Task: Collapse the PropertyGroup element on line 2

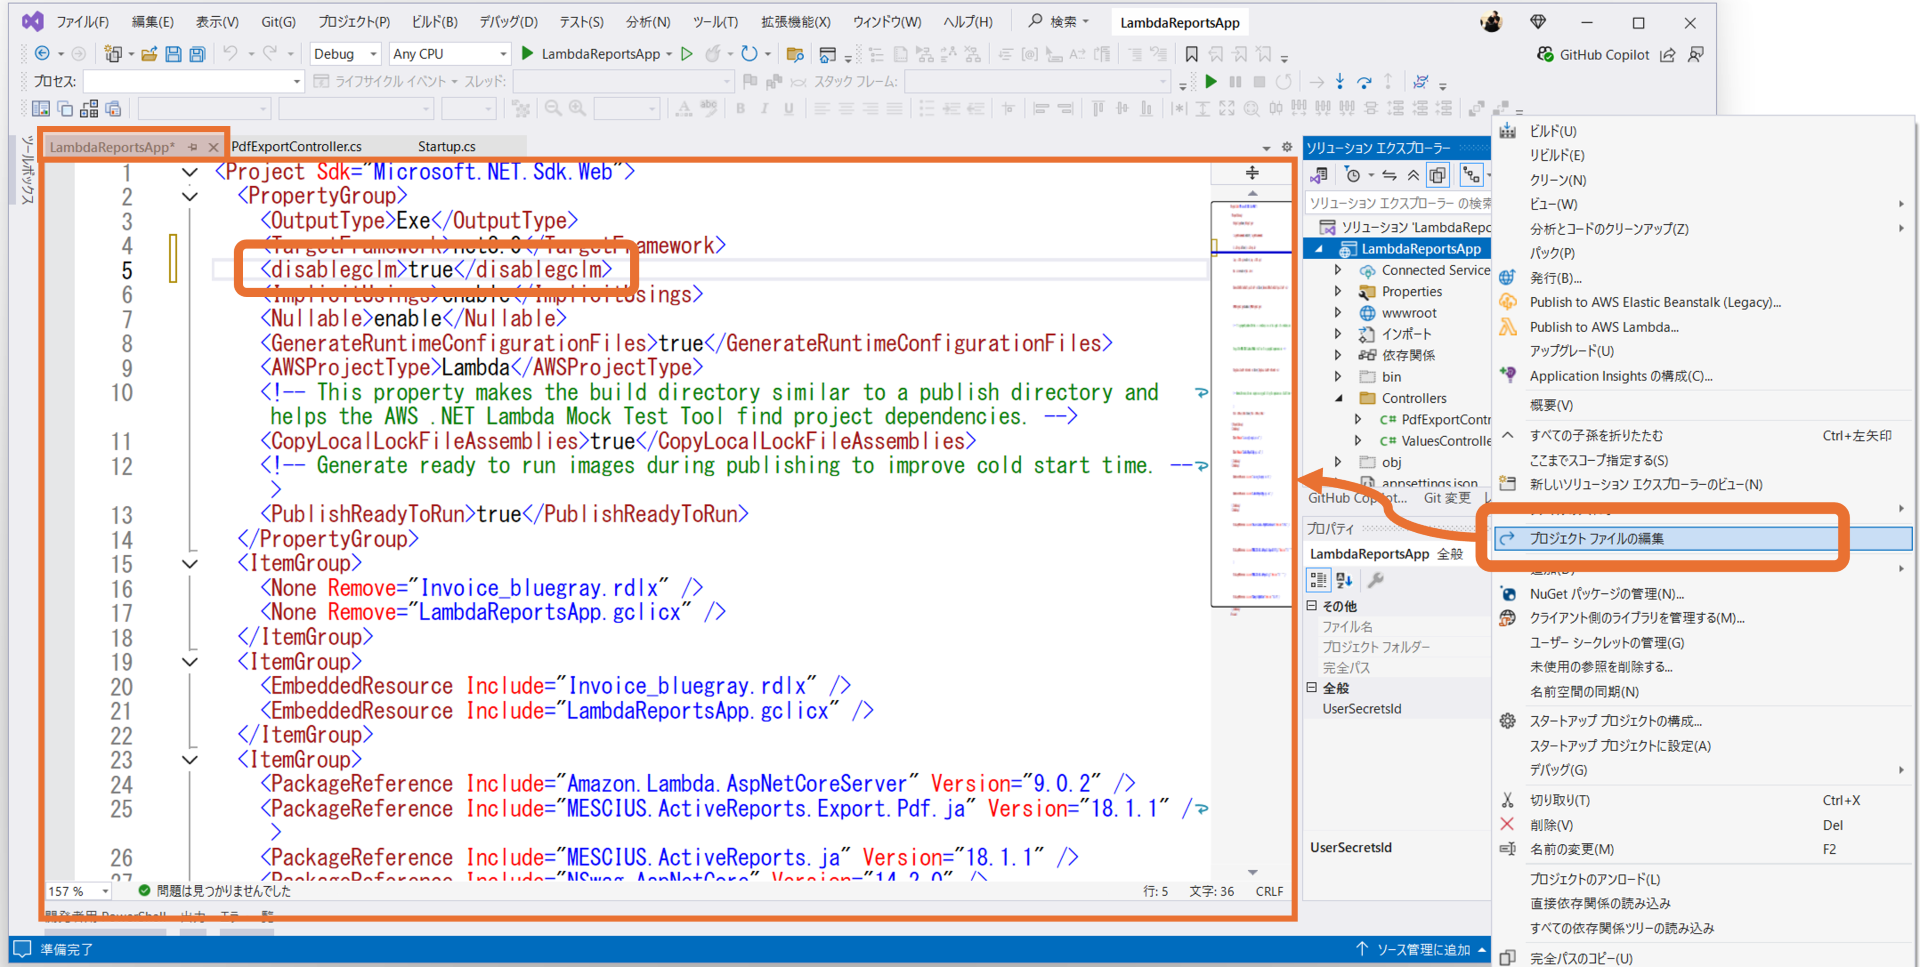Action: 189,196
